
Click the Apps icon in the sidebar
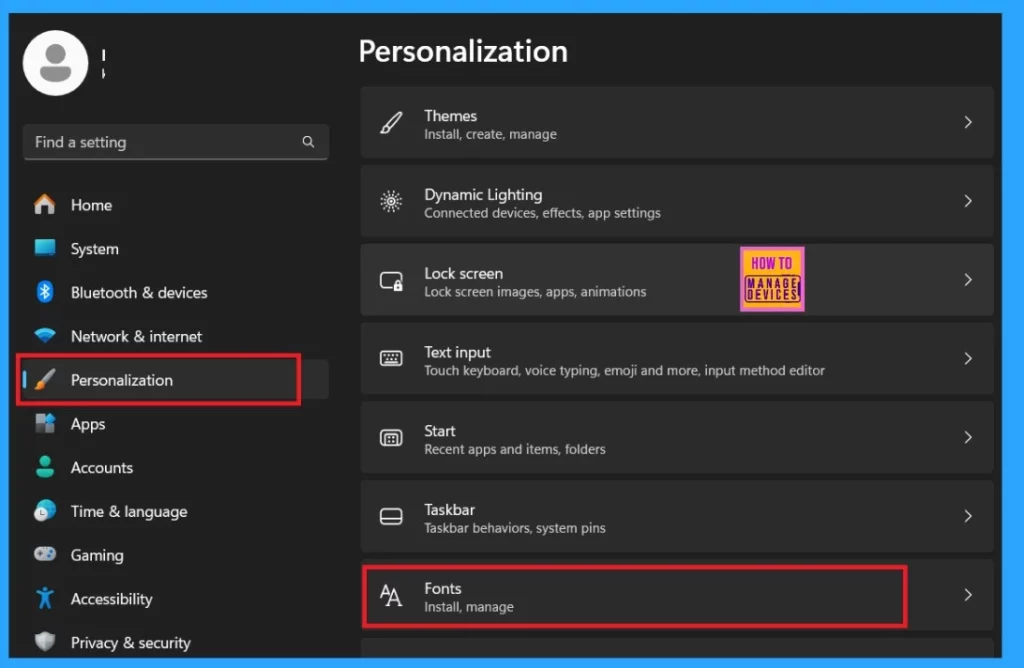click(x=44, y=423)
